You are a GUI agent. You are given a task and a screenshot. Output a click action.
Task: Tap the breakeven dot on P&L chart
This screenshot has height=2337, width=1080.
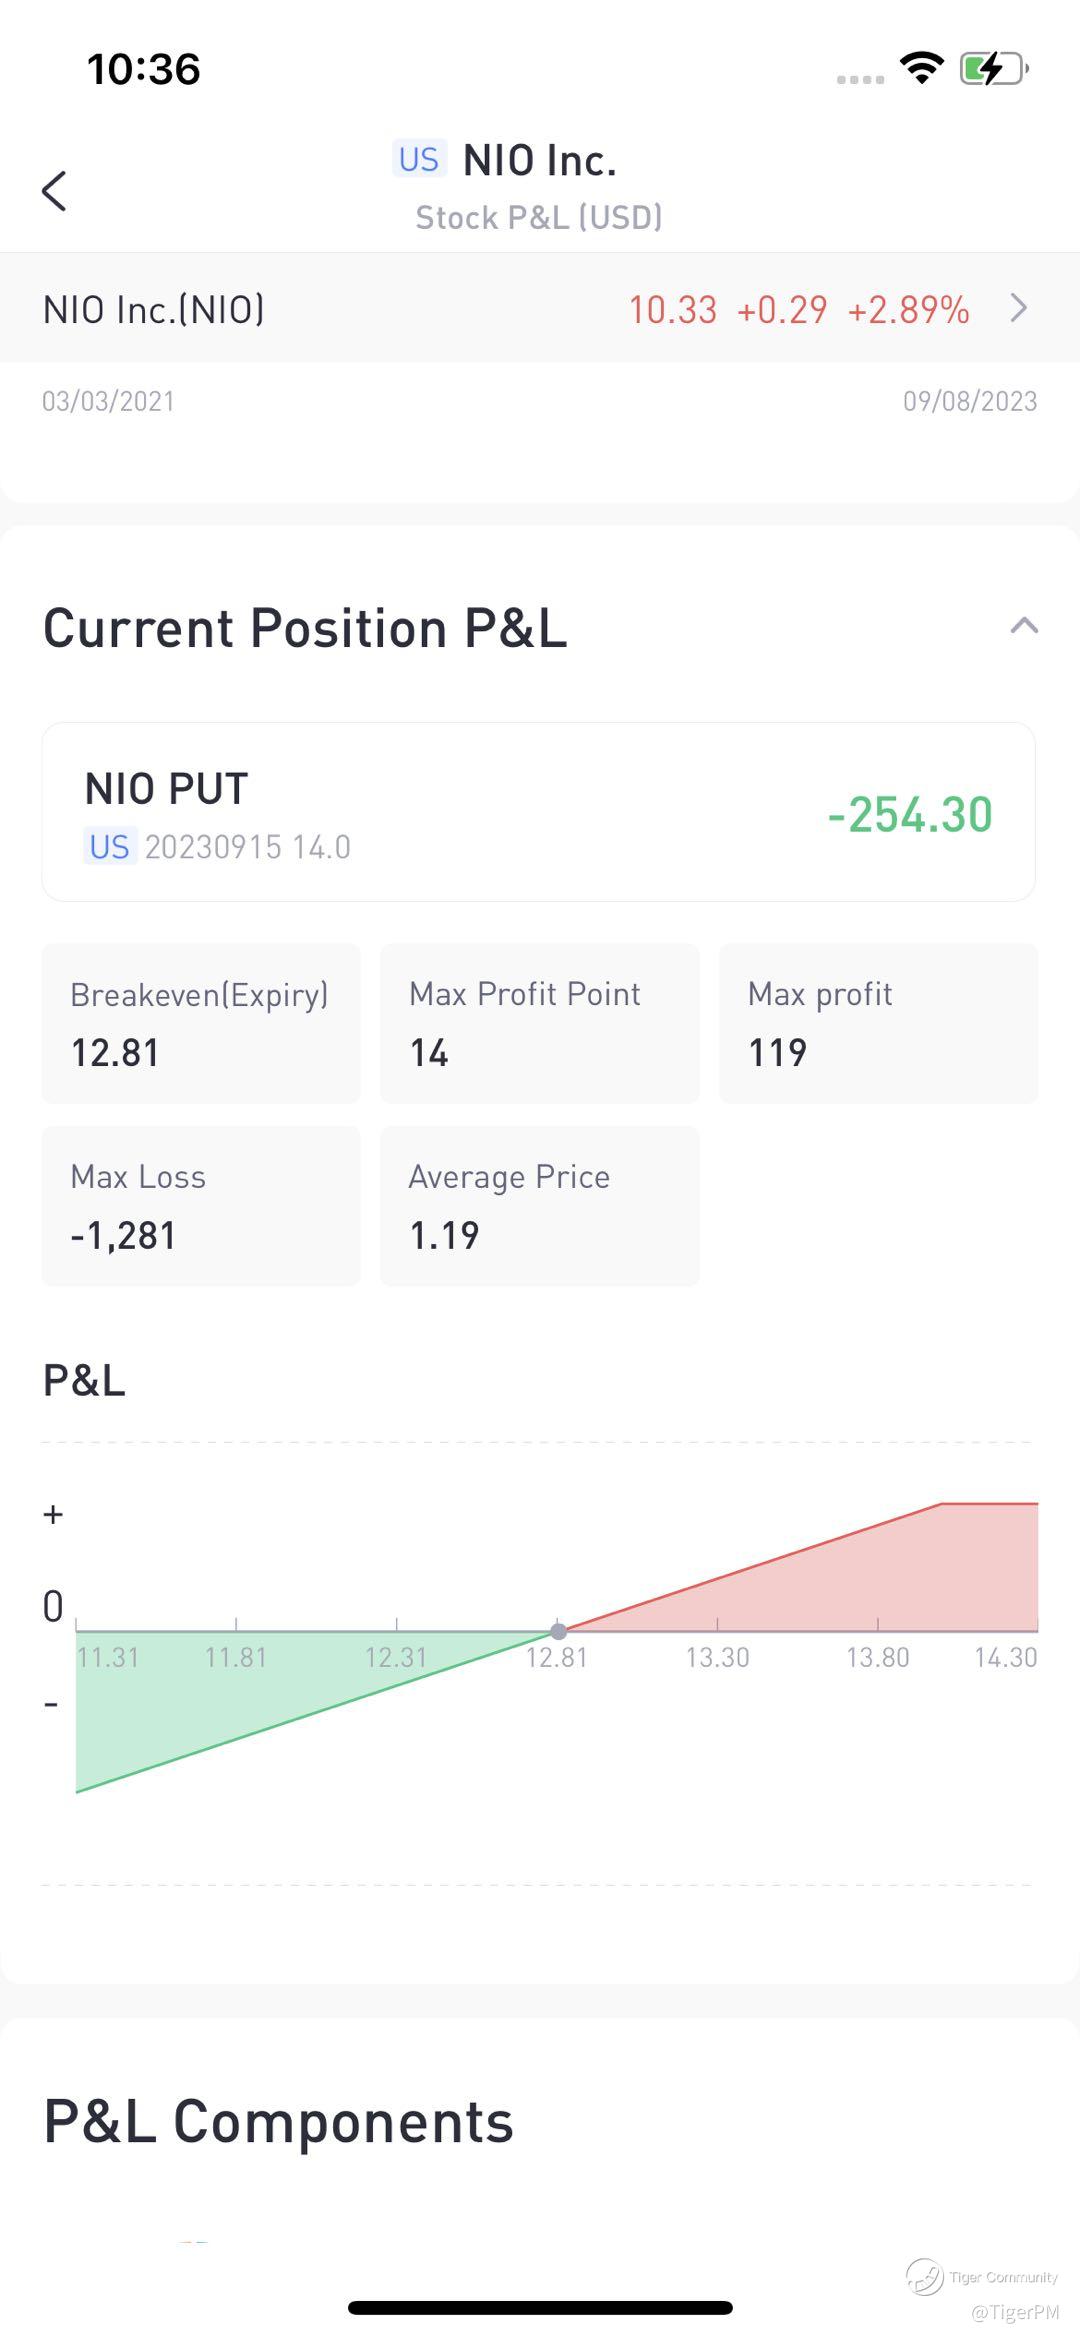tap(558, 1631)
